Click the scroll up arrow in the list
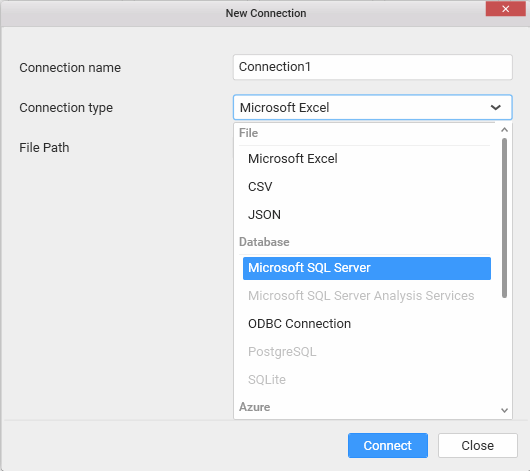The width and height of the screenshot is (530, 471). tap(504, 130)
